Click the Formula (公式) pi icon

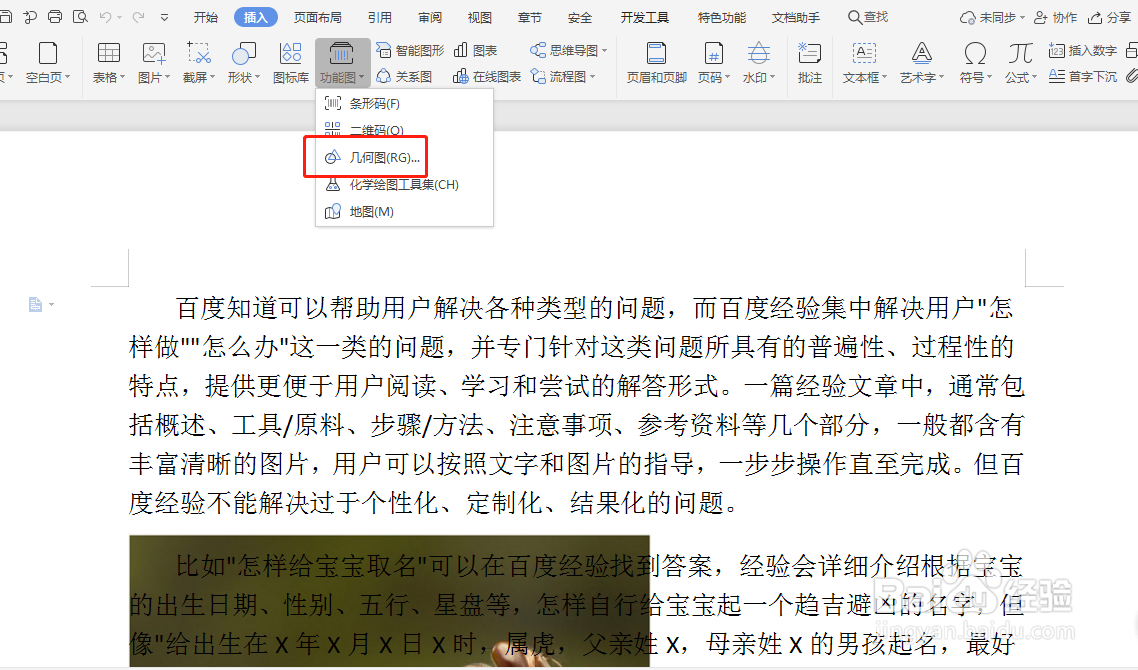click(x=1020, y=54)
